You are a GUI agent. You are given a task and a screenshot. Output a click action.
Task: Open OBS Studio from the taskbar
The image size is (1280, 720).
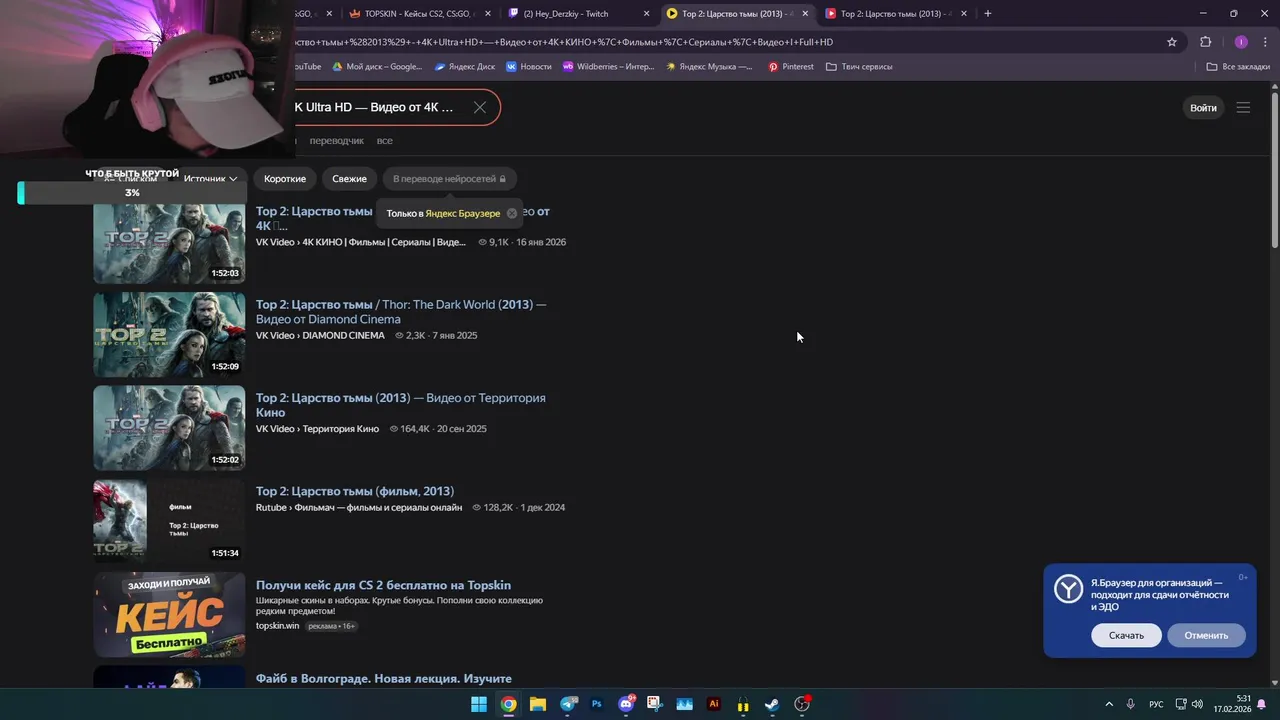(802, 704)
